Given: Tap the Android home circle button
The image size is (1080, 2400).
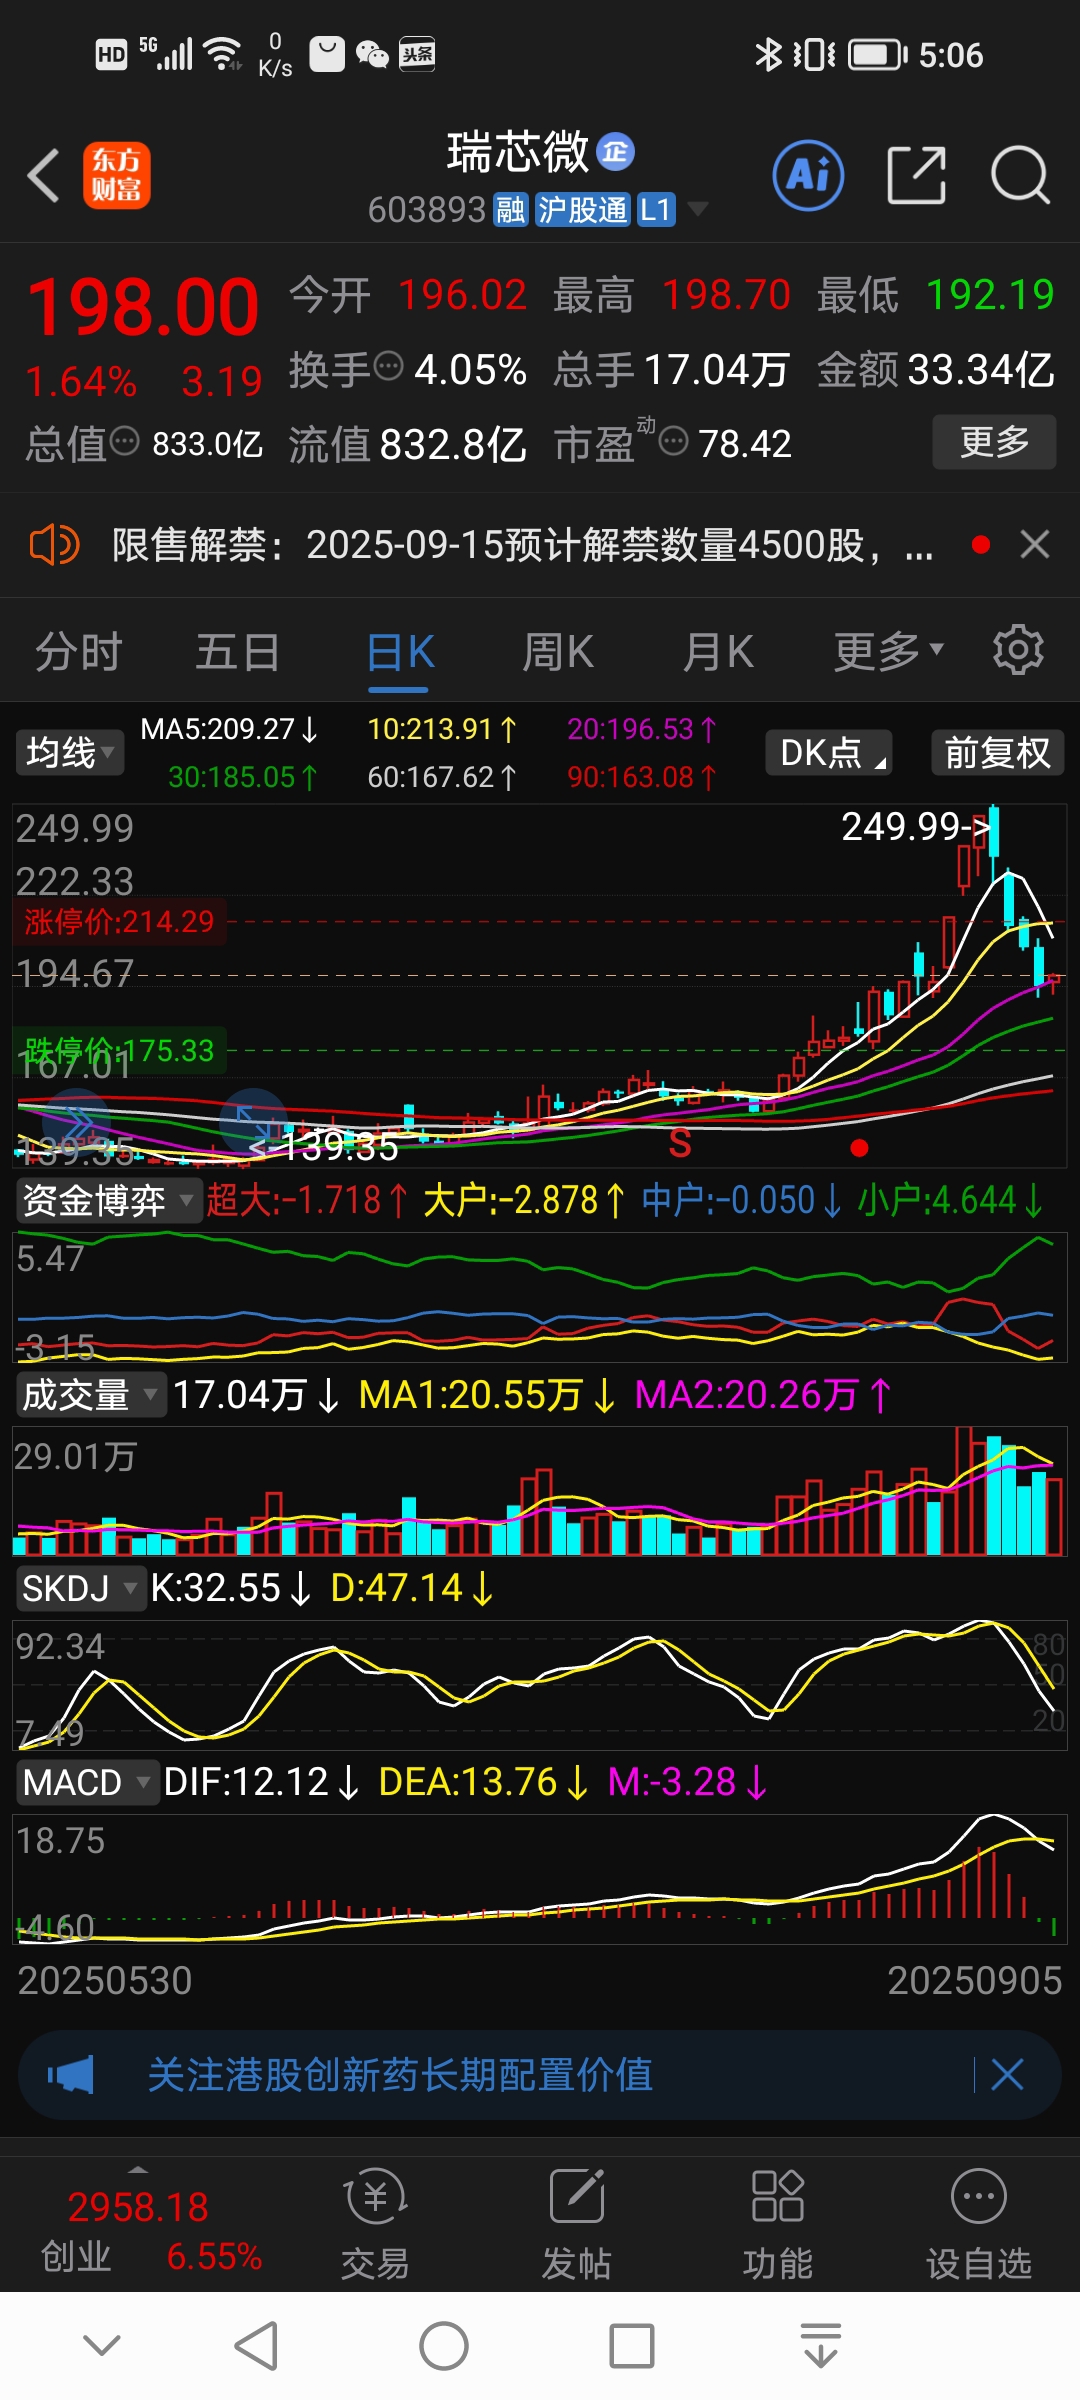Looking at the screenshot, I should click(444, 2346).
